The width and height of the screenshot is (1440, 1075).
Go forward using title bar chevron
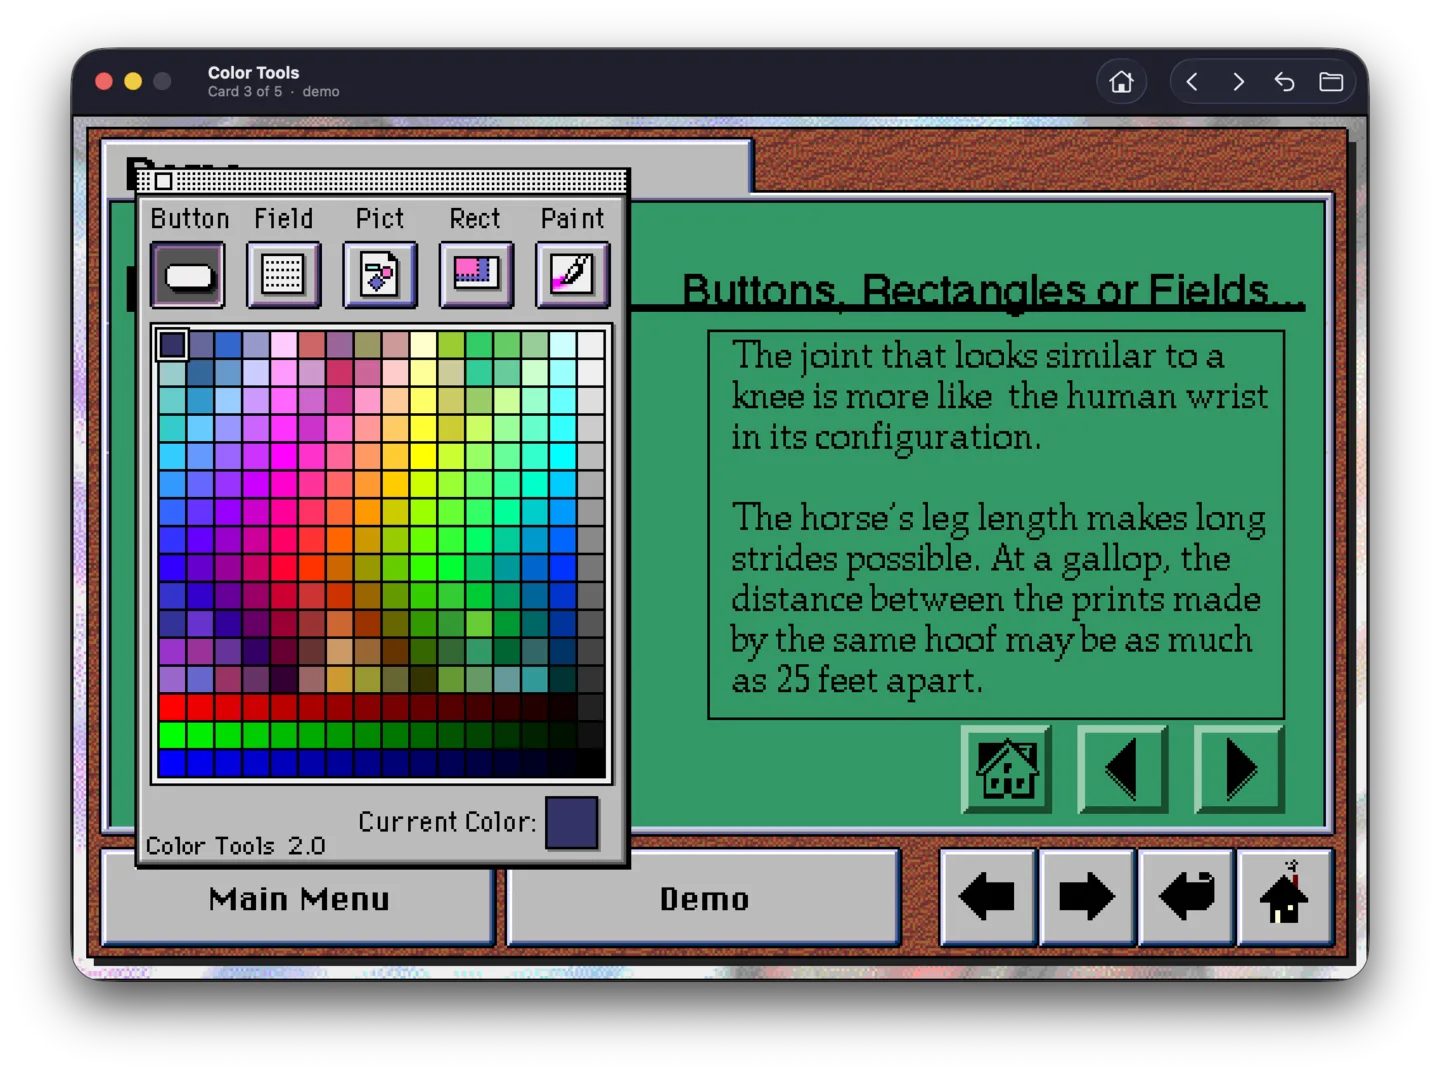[x=1238, y=82]
